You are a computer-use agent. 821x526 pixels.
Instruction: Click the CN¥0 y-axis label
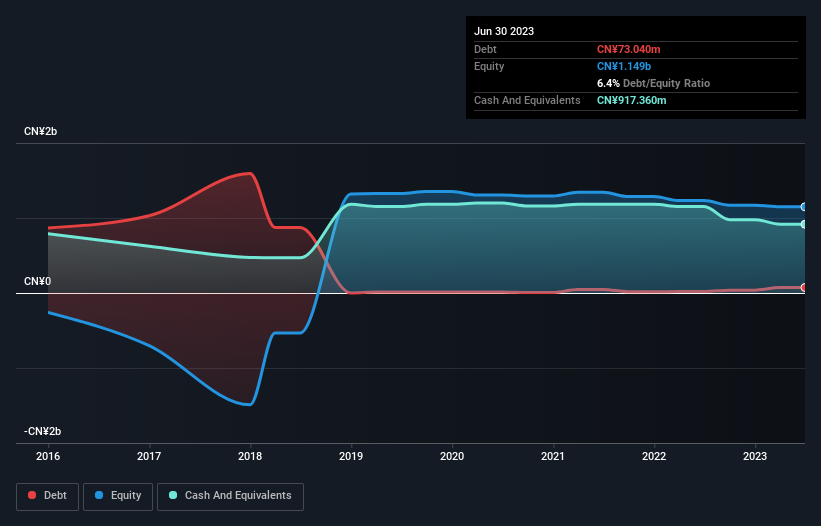coord(38,282)
